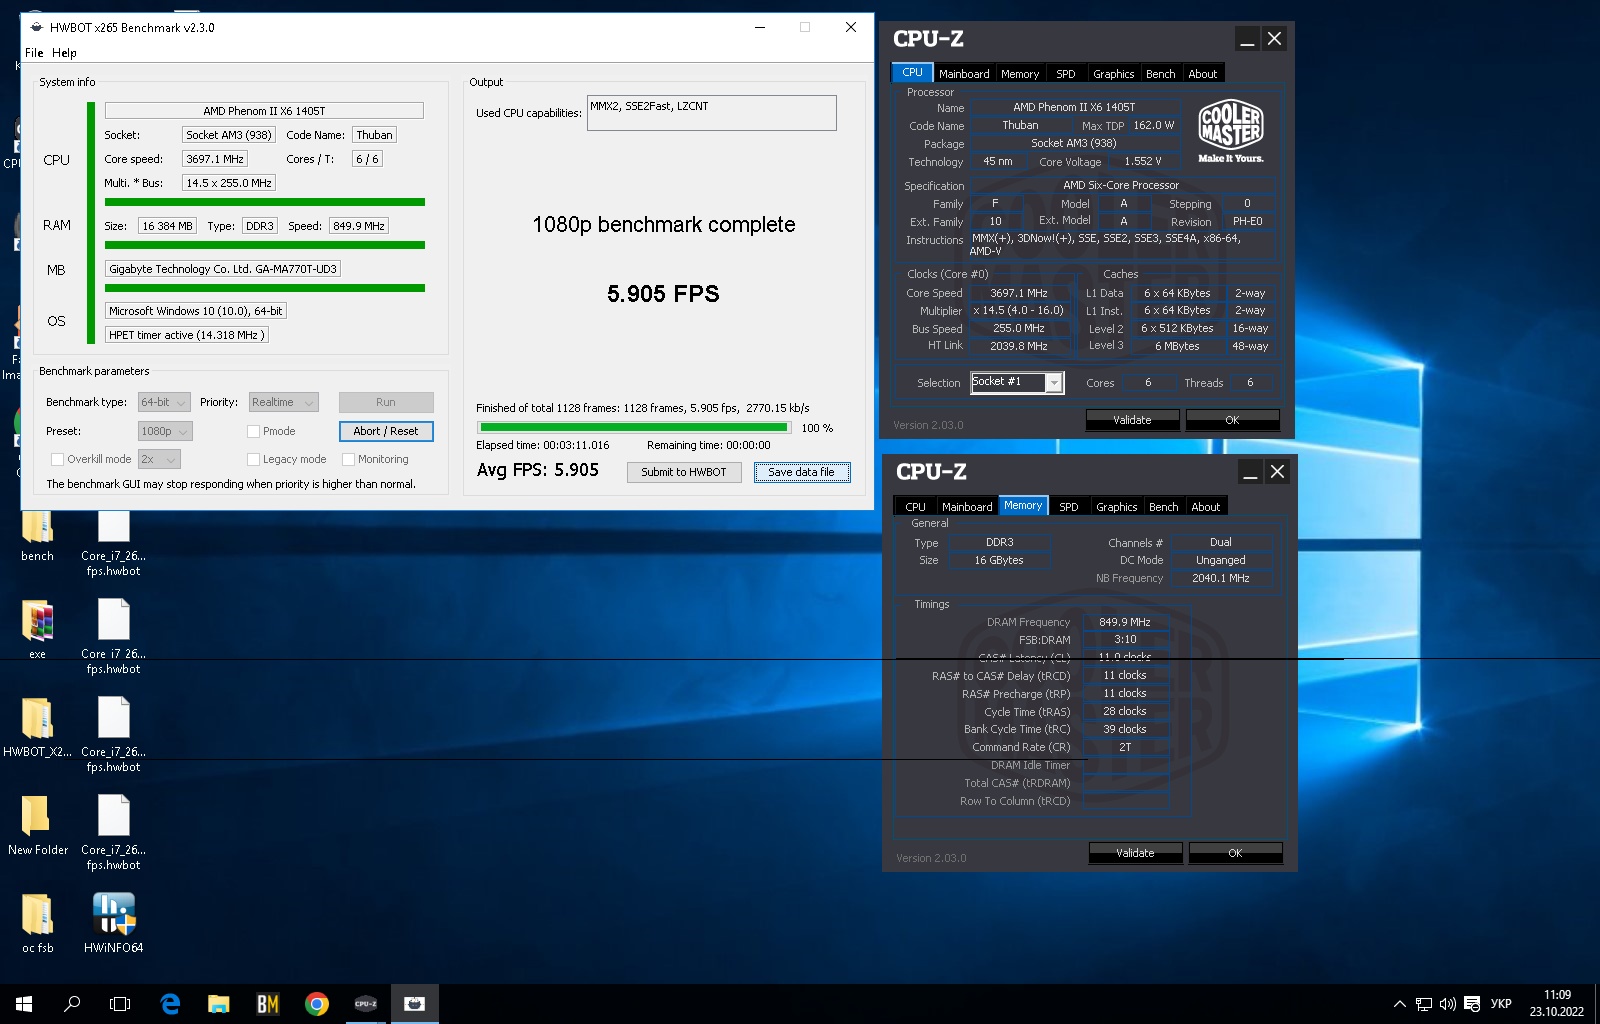Click the Used CPU capabilities text box
1600x1024 pixels.
point(711,113)
